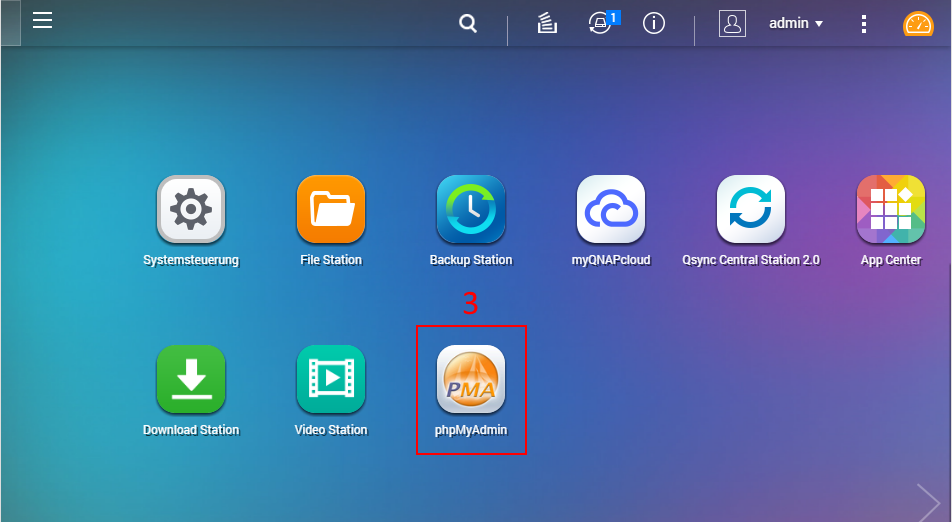This screenshot has width=952, height=522.
Task: Open the phpMyAdmin PMA icon
Action: [471, 379]
